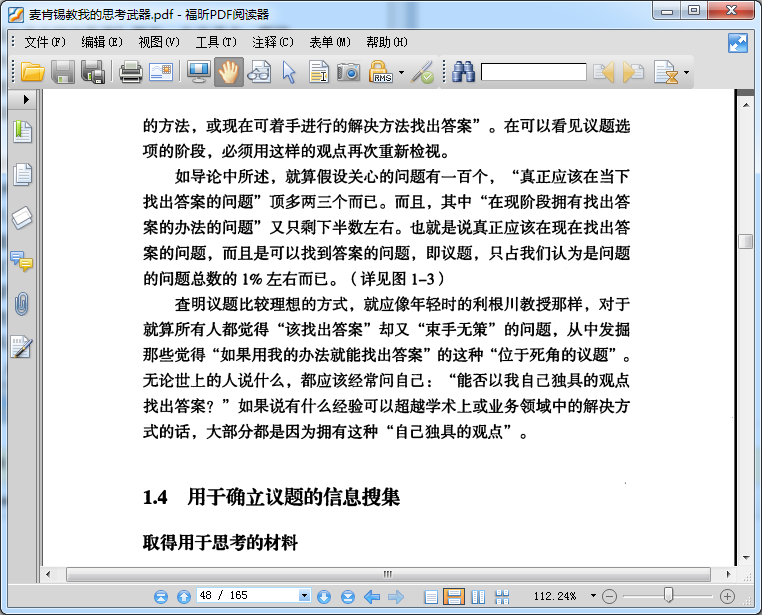Go forward to the next view arrow
This screenshot has height=615, width=762.
[x=396, y=597]
